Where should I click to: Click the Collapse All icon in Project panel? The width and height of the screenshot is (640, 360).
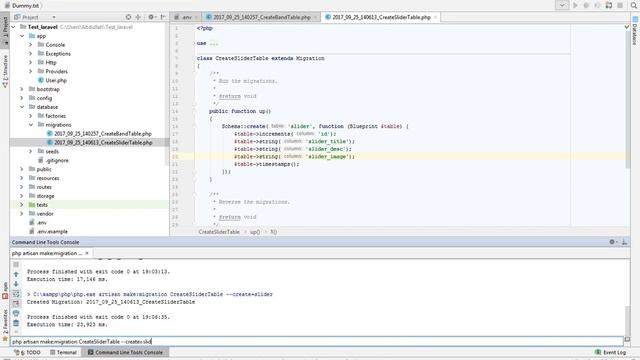coord(138,17)
